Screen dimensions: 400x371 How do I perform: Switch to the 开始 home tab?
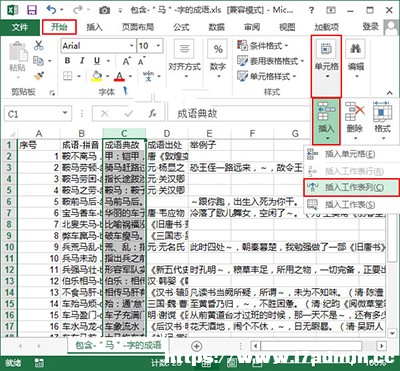59,27
